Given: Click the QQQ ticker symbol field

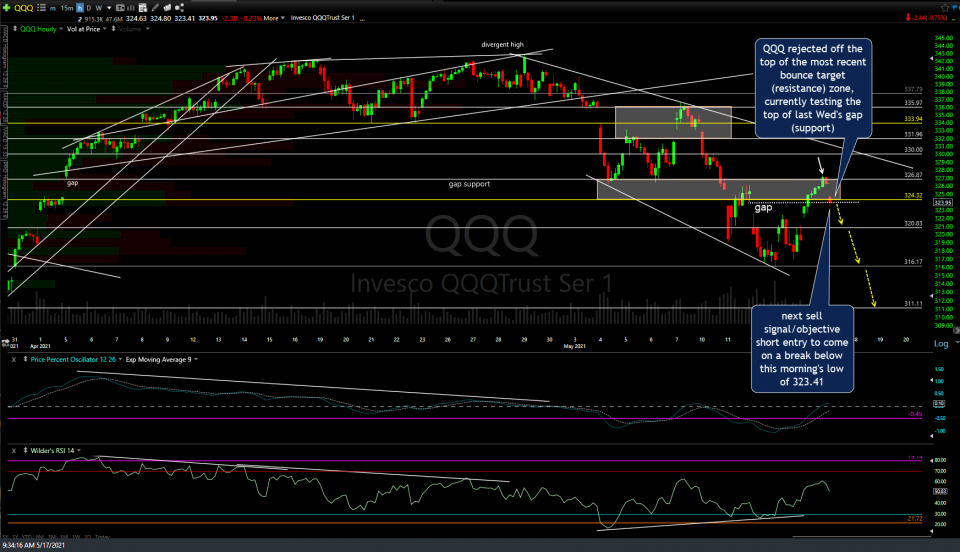Looking at the screenshot, I should click(23, 7).
